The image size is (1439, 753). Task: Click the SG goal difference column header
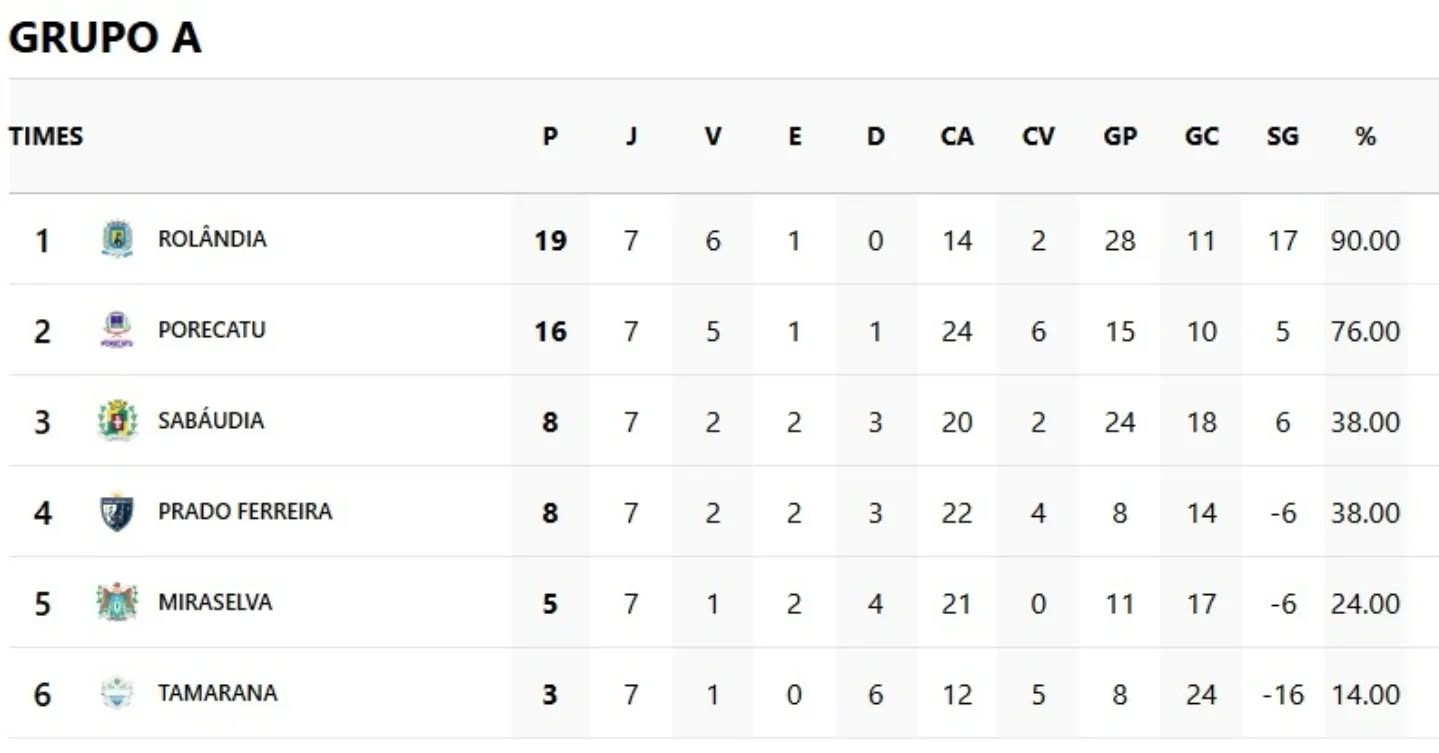click(x=1282, y=137)
